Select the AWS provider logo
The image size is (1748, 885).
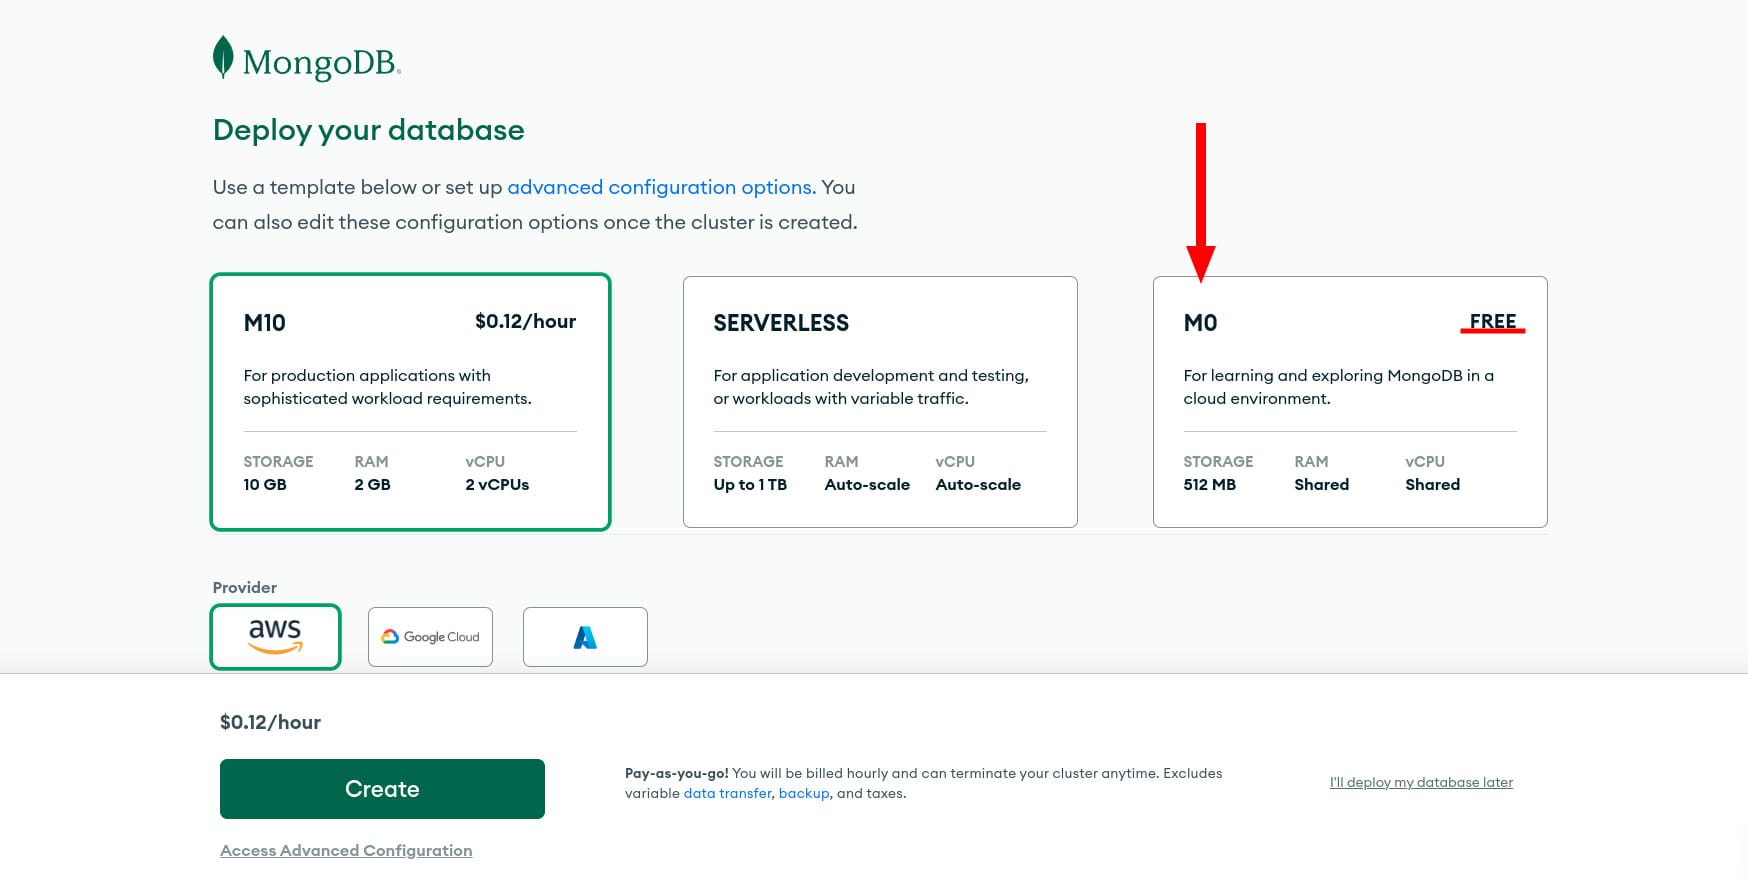click(275, 637)
